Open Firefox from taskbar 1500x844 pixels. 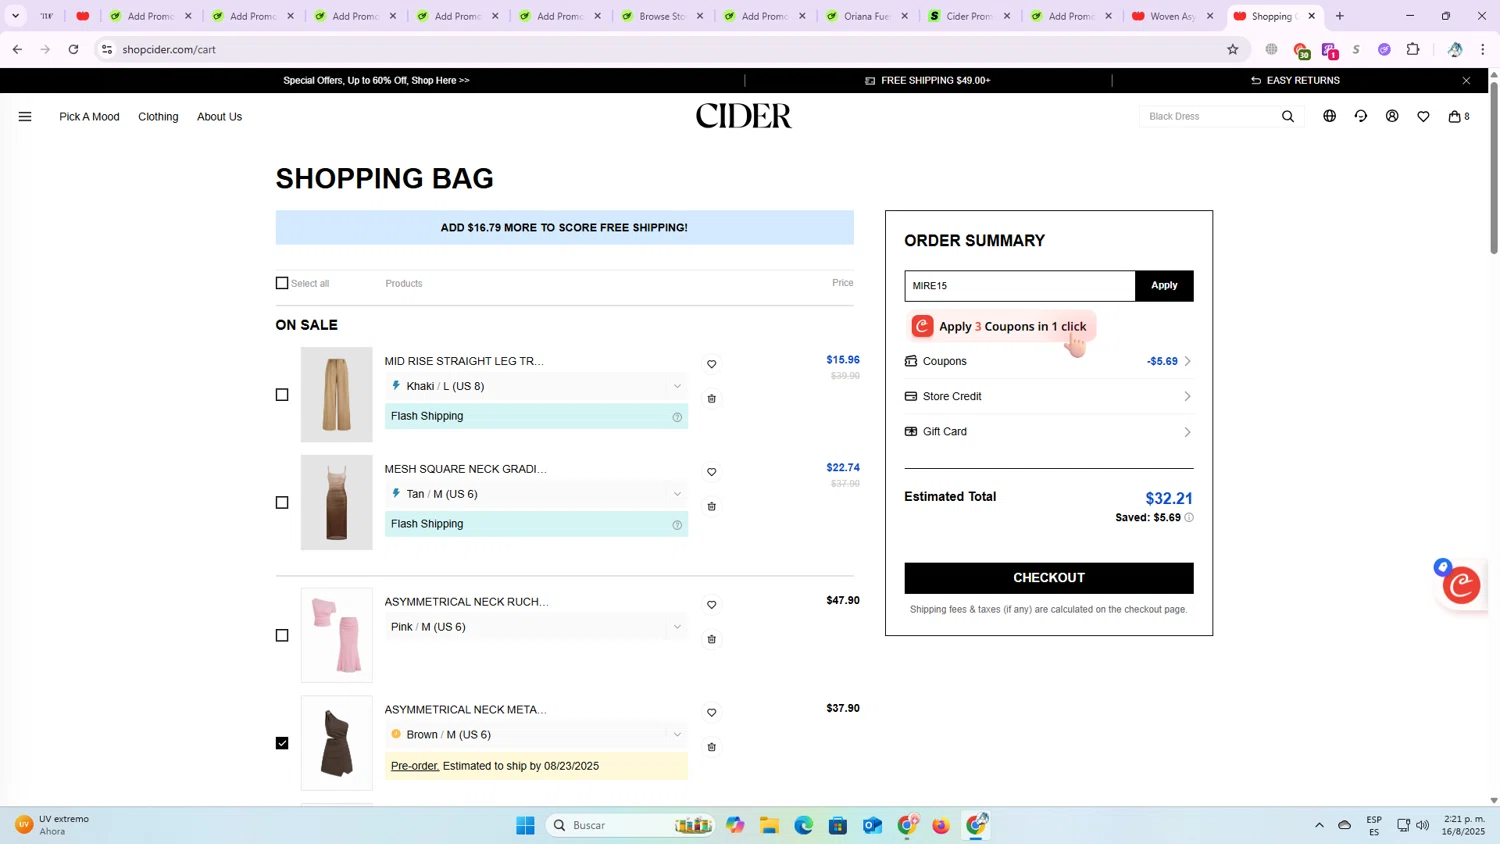pos(941,825)
